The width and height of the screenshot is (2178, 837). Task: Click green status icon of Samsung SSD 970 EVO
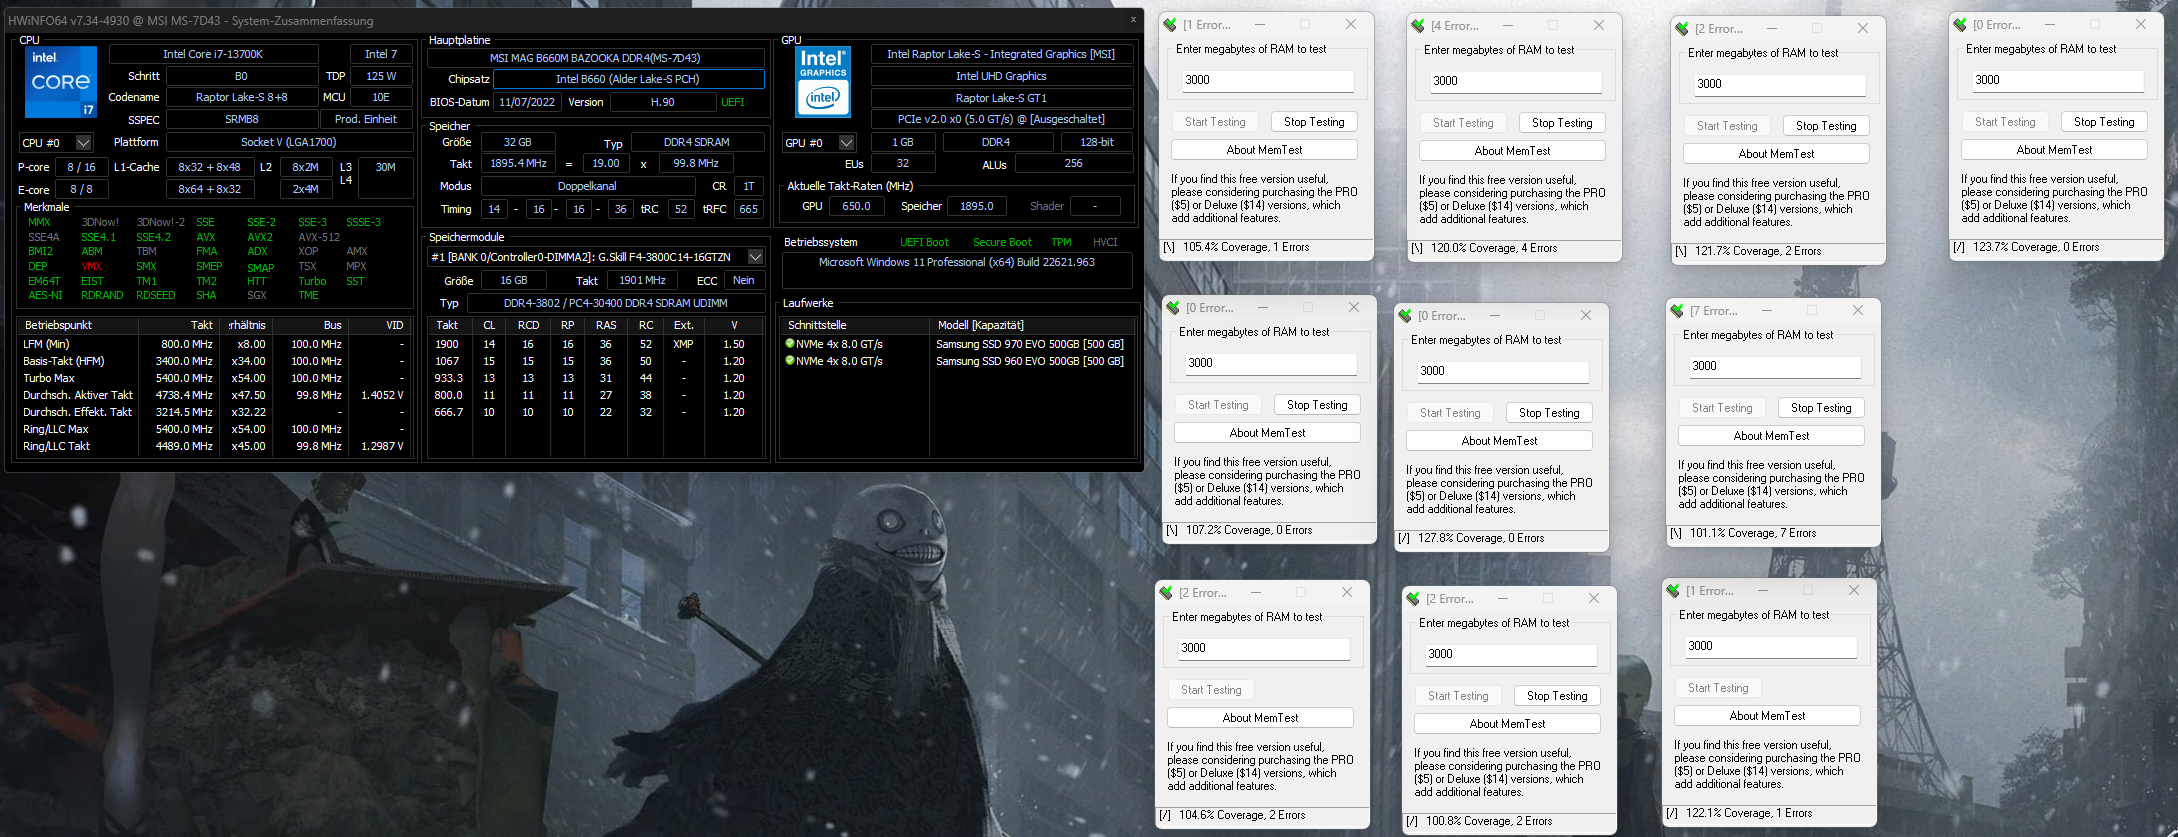click(790, 343)
